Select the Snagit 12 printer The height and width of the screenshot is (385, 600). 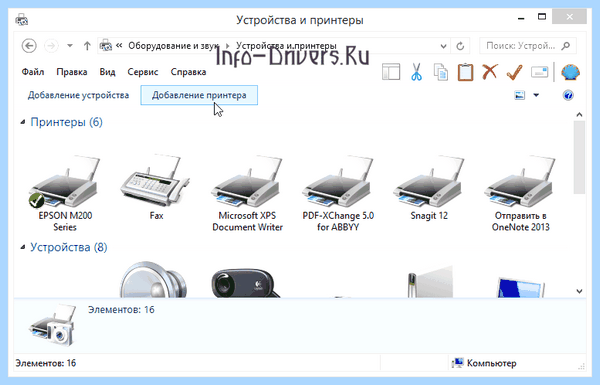click(x=429, y=188)
